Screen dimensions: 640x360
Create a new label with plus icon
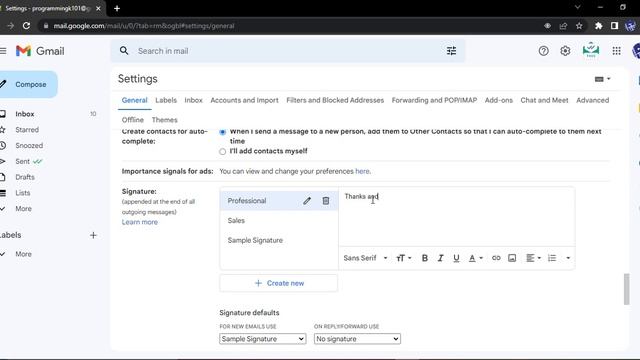point(93,235)
